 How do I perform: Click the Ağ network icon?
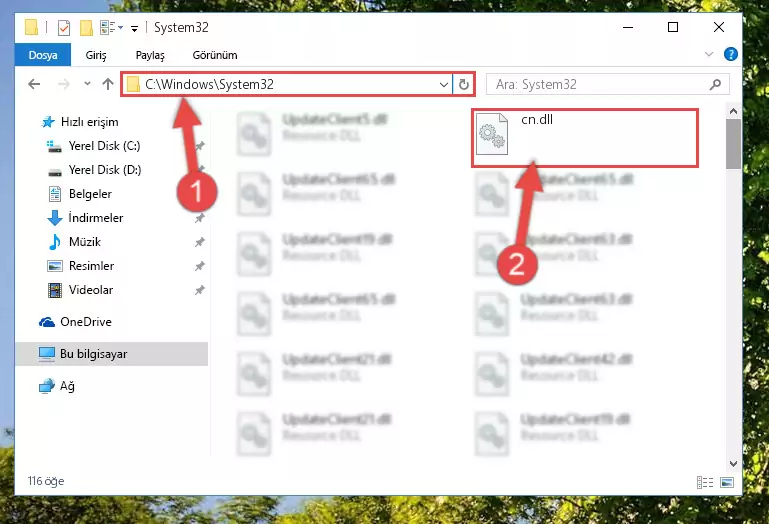(47, 386)
